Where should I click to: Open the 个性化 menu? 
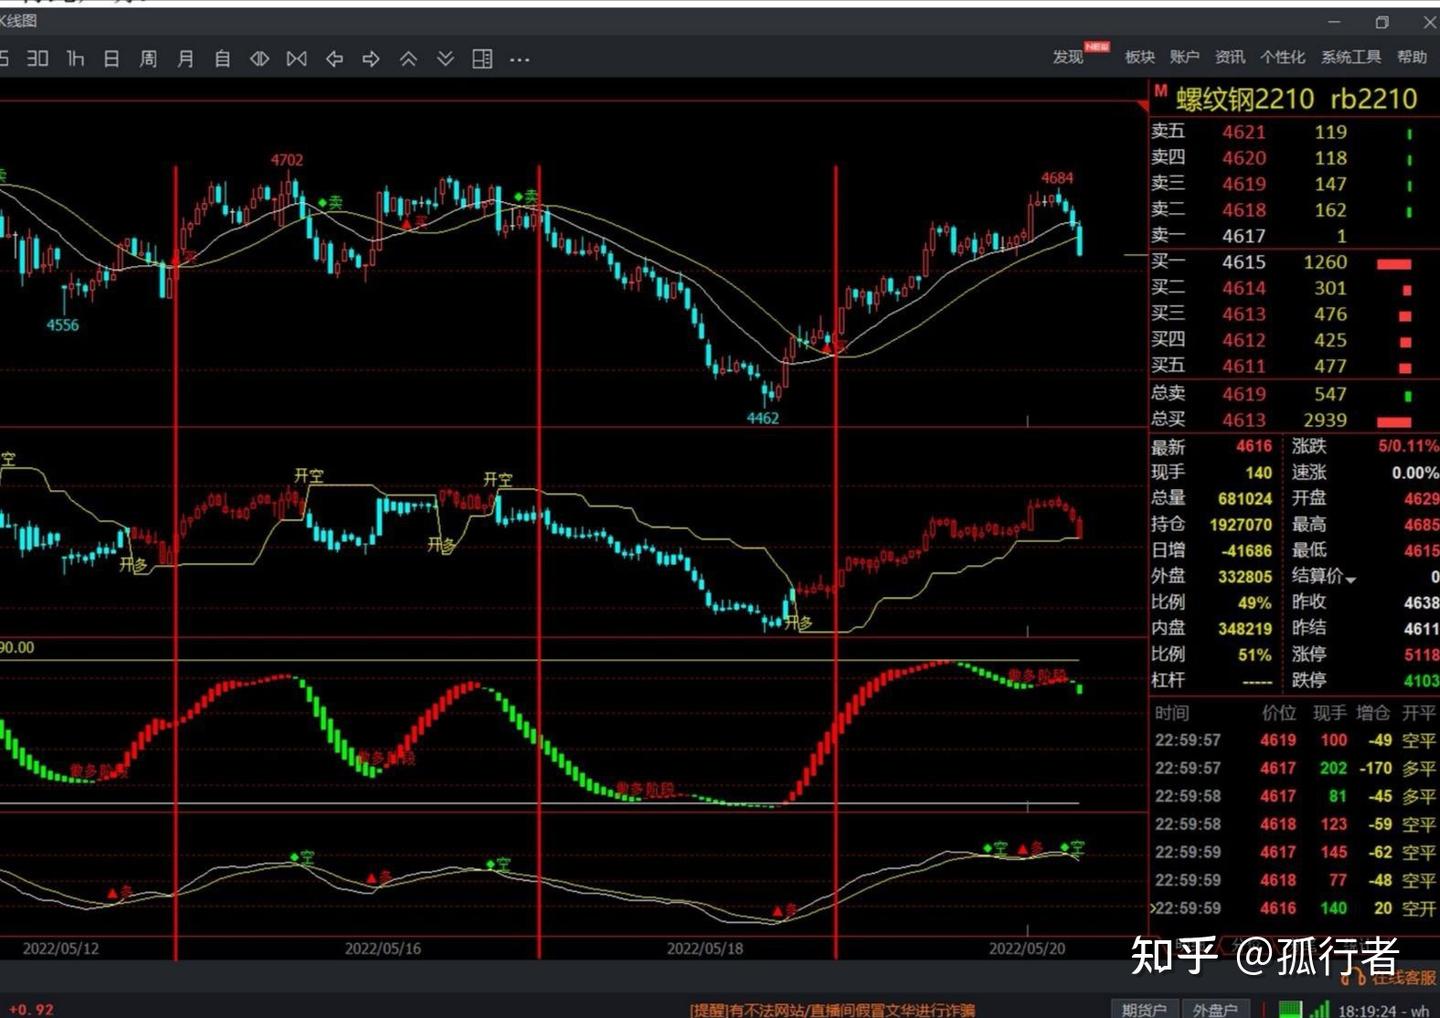point(1283,57)
